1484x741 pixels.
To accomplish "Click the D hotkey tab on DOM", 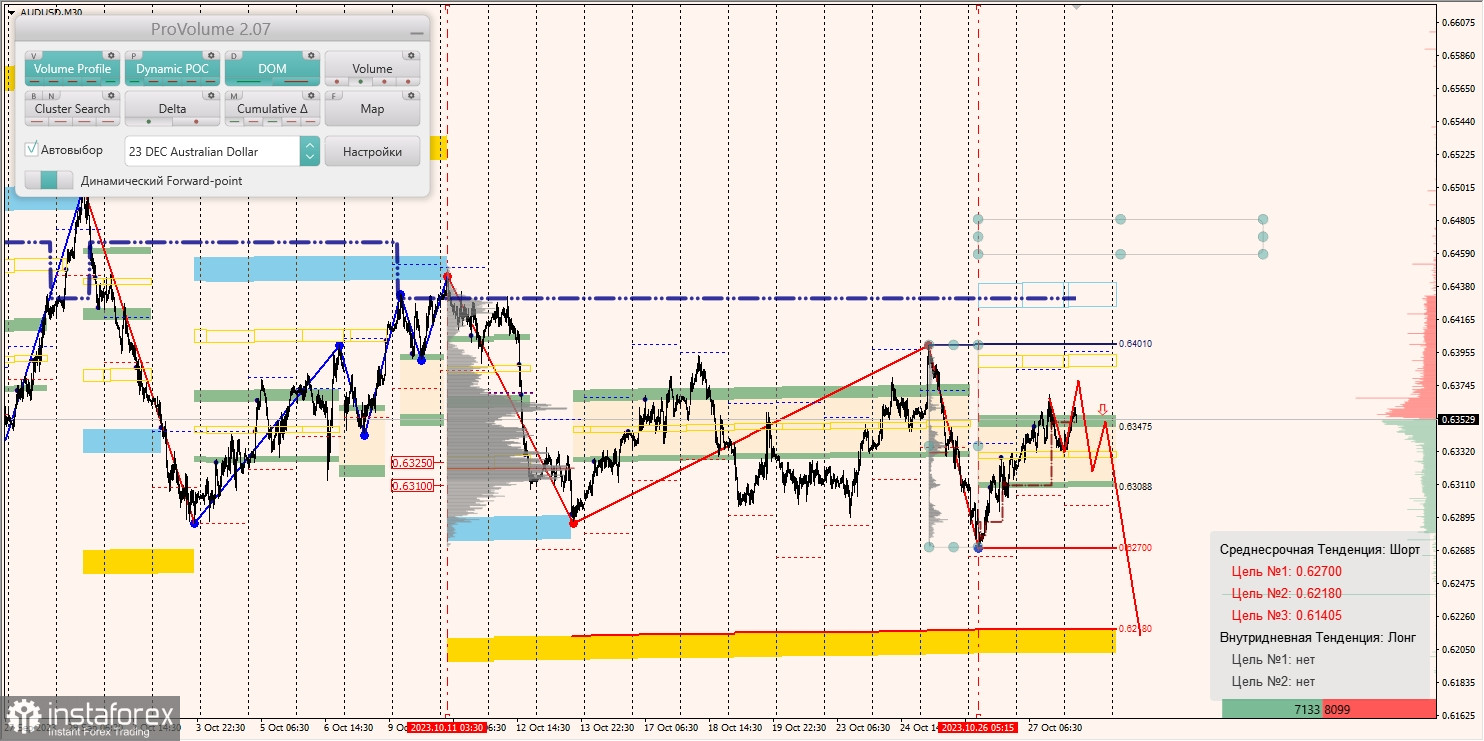I will pyautogui.click(x=234, y=56).
